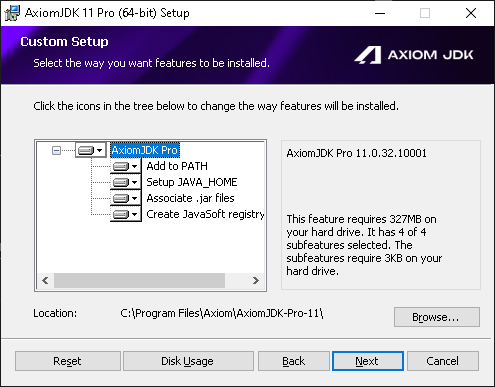Click the install location path text
This screenshot has width=495, height=387.
pos(222,313)
